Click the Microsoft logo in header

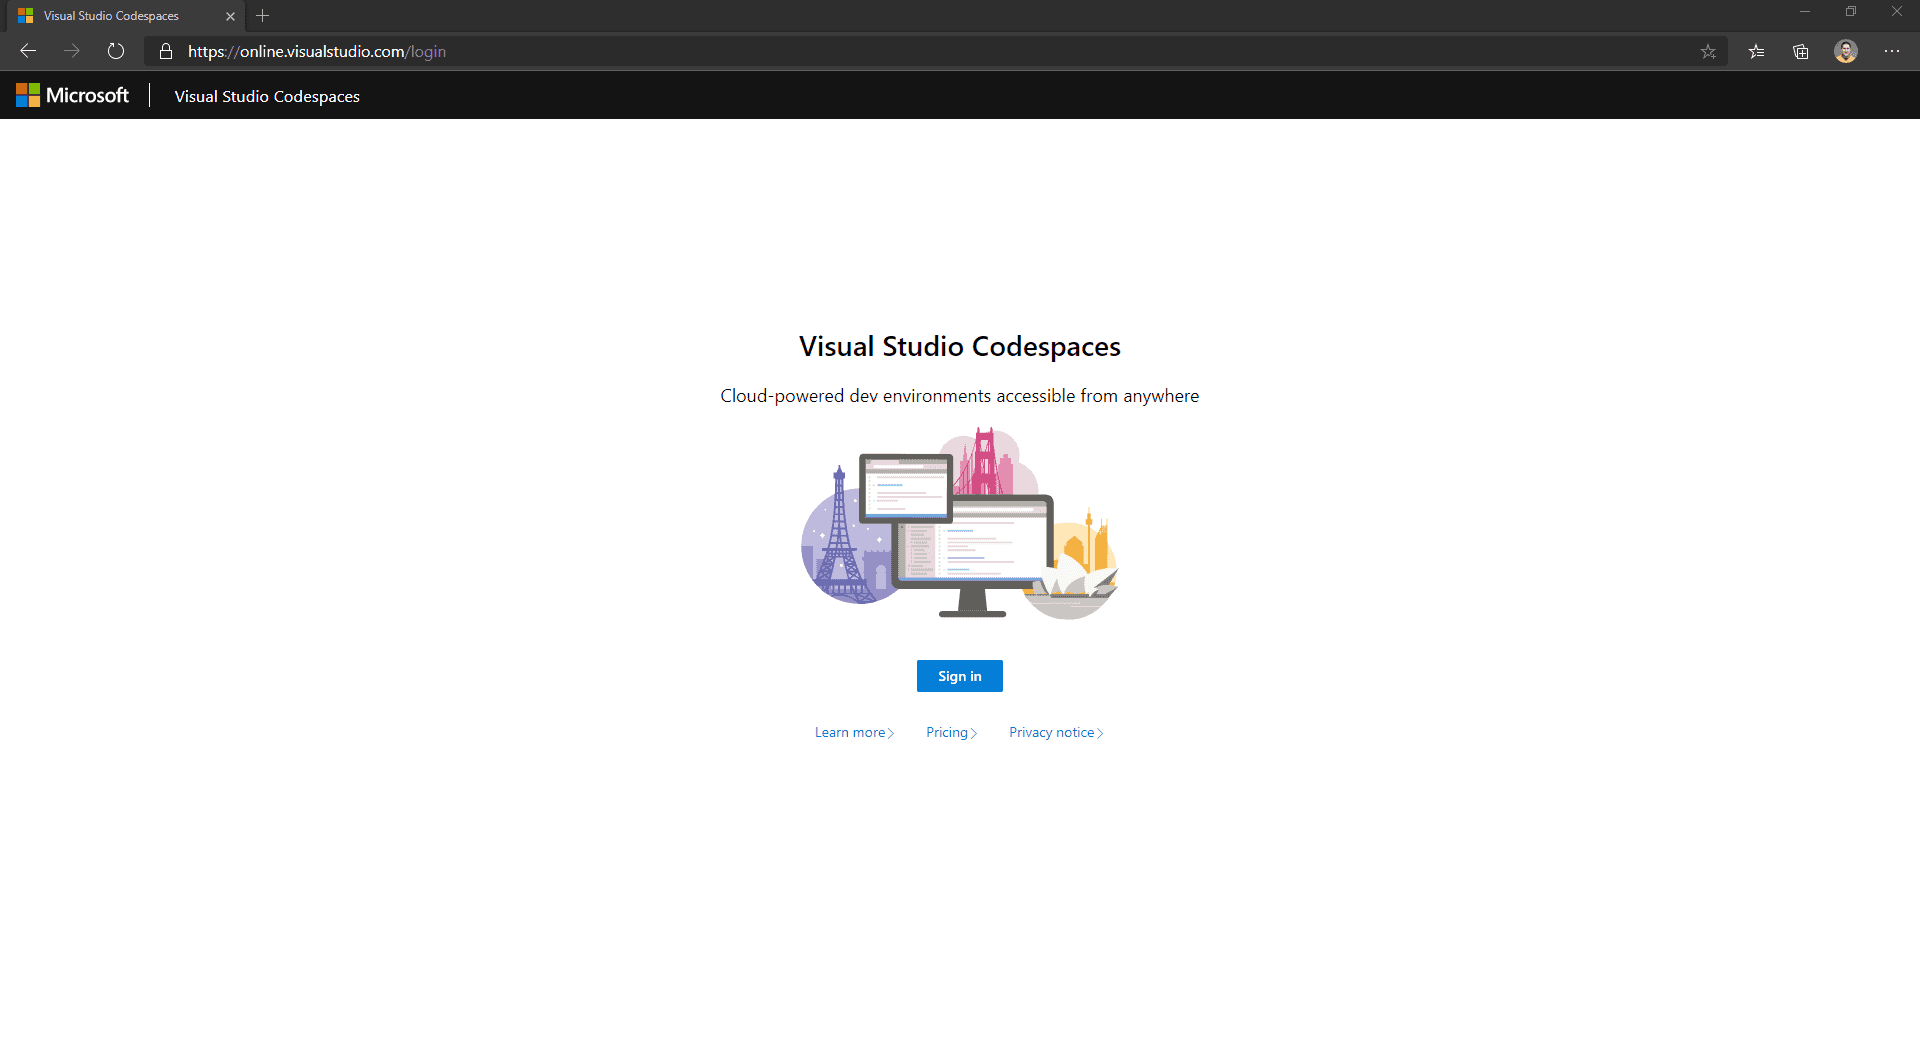click(x=72, y=95)
